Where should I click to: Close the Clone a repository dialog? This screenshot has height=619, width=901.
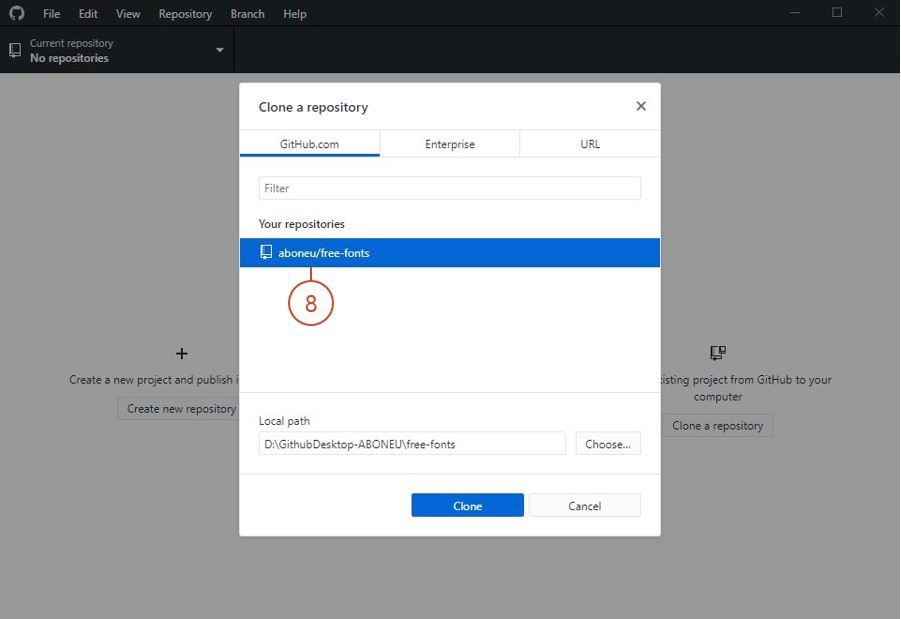click(x=641, y=106)
